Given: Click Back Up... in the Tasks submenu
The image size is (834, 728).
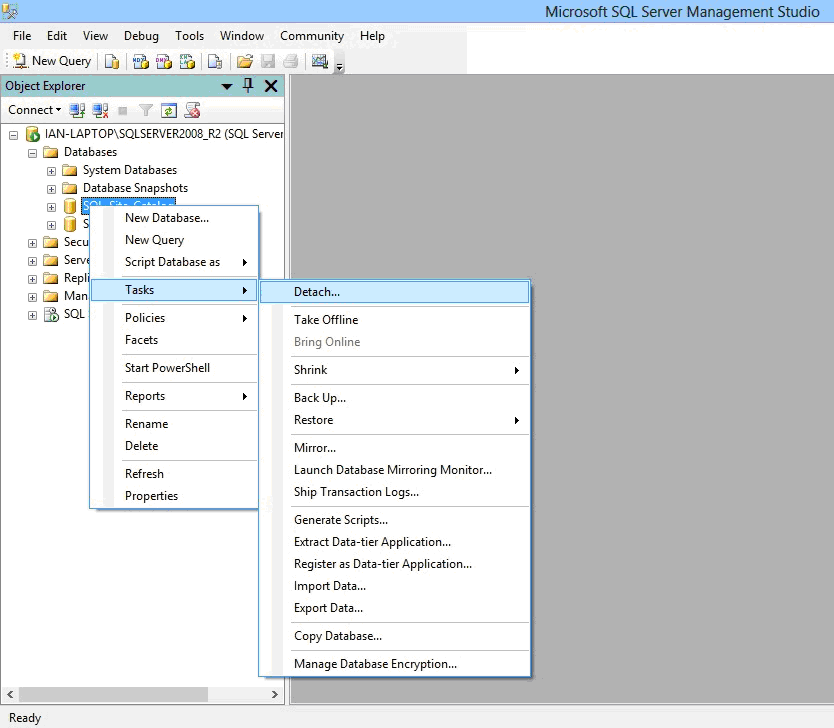Looking at the screenshot, I should 320,398.
